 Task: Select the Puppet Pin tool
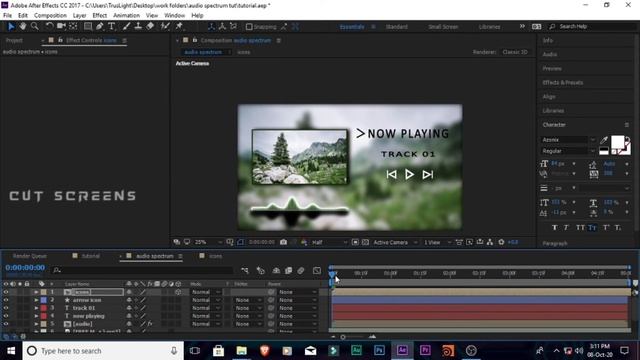pyautogui.click(x=179, y=27)
